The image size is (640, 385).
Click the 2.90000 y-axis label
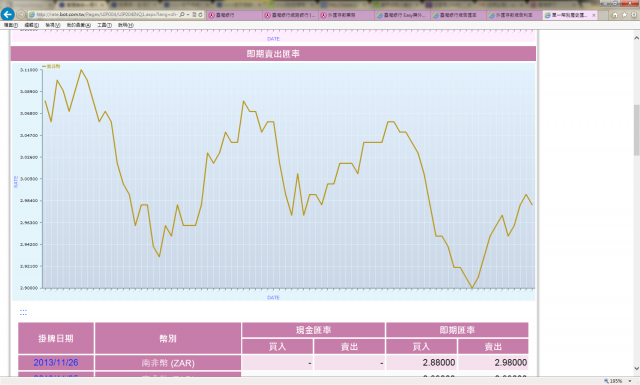[x=29, y=288]
